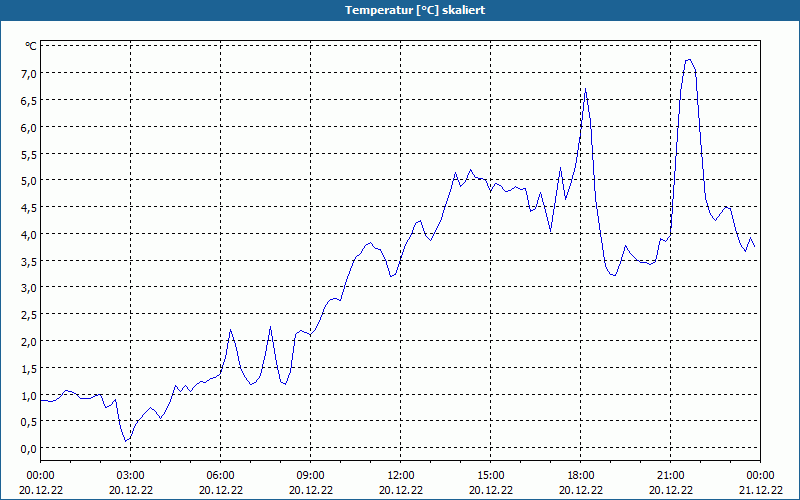The height and width of the screenshot is (500, 800).
Task: Click the 1,0 y-axis label
Action: [29, 395]
